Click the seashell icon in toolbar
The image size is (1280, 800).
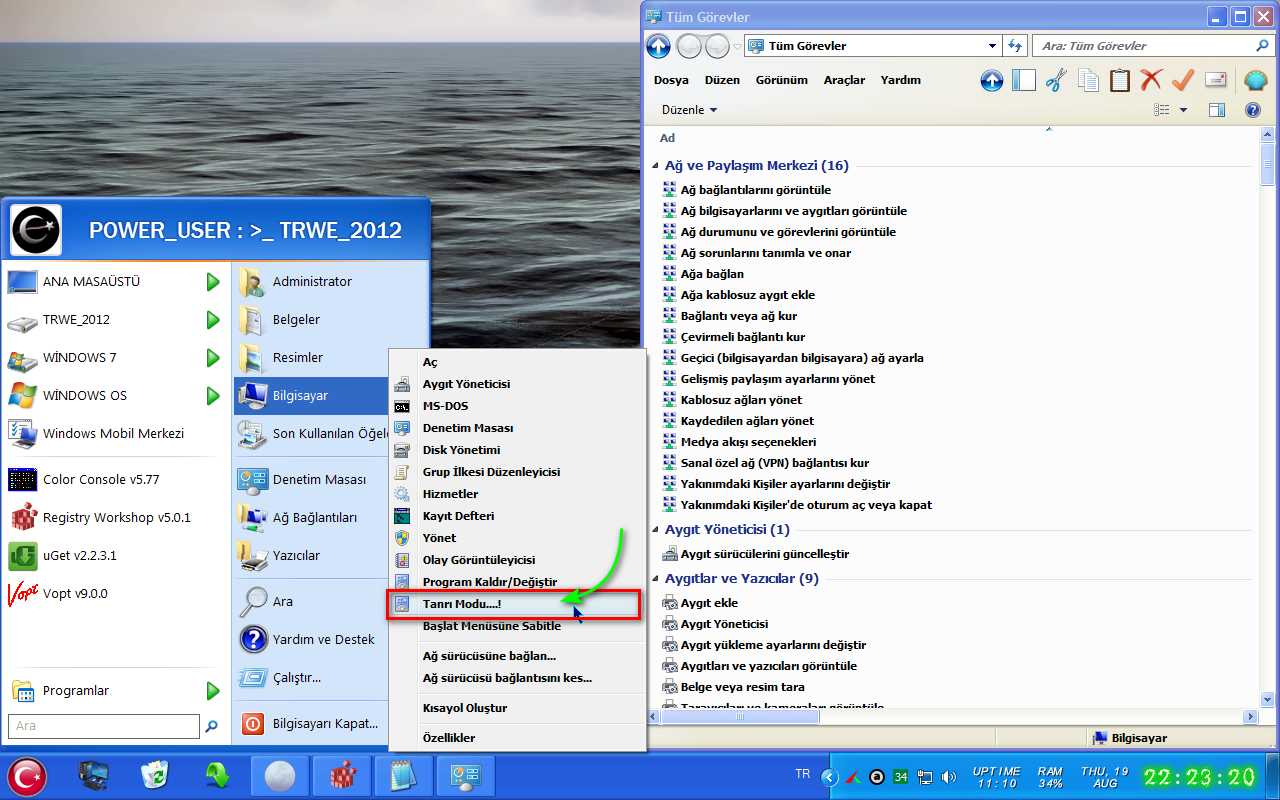coord(1255,80)
